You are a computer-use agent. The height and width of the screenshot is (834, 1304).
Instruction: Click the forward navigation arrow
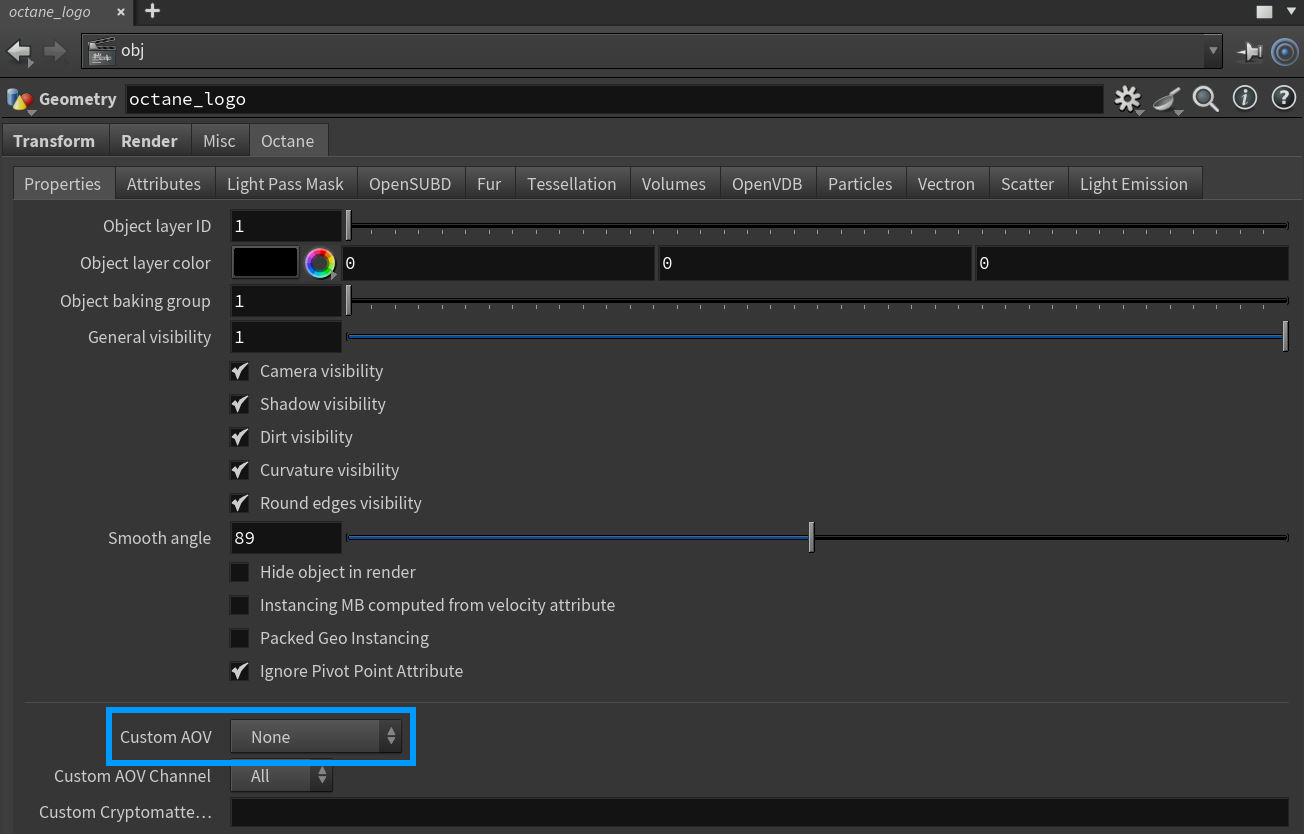54,51
